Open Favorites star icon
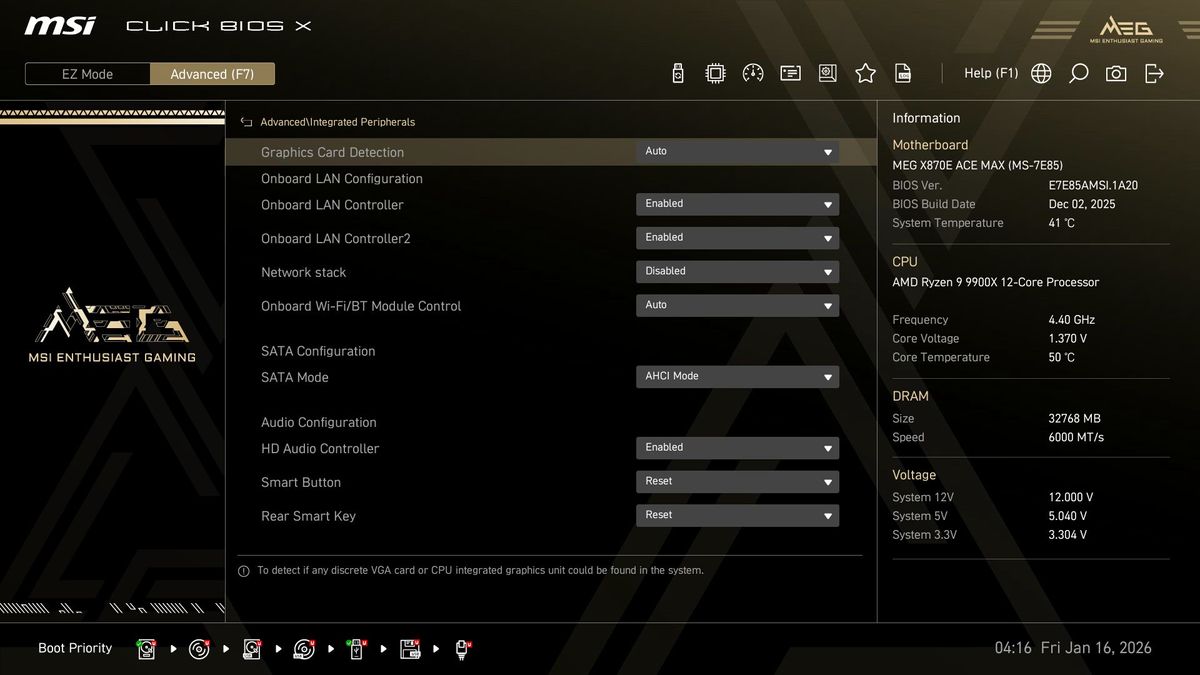Screen dimensions: 1200x675 tap(866, 73)
